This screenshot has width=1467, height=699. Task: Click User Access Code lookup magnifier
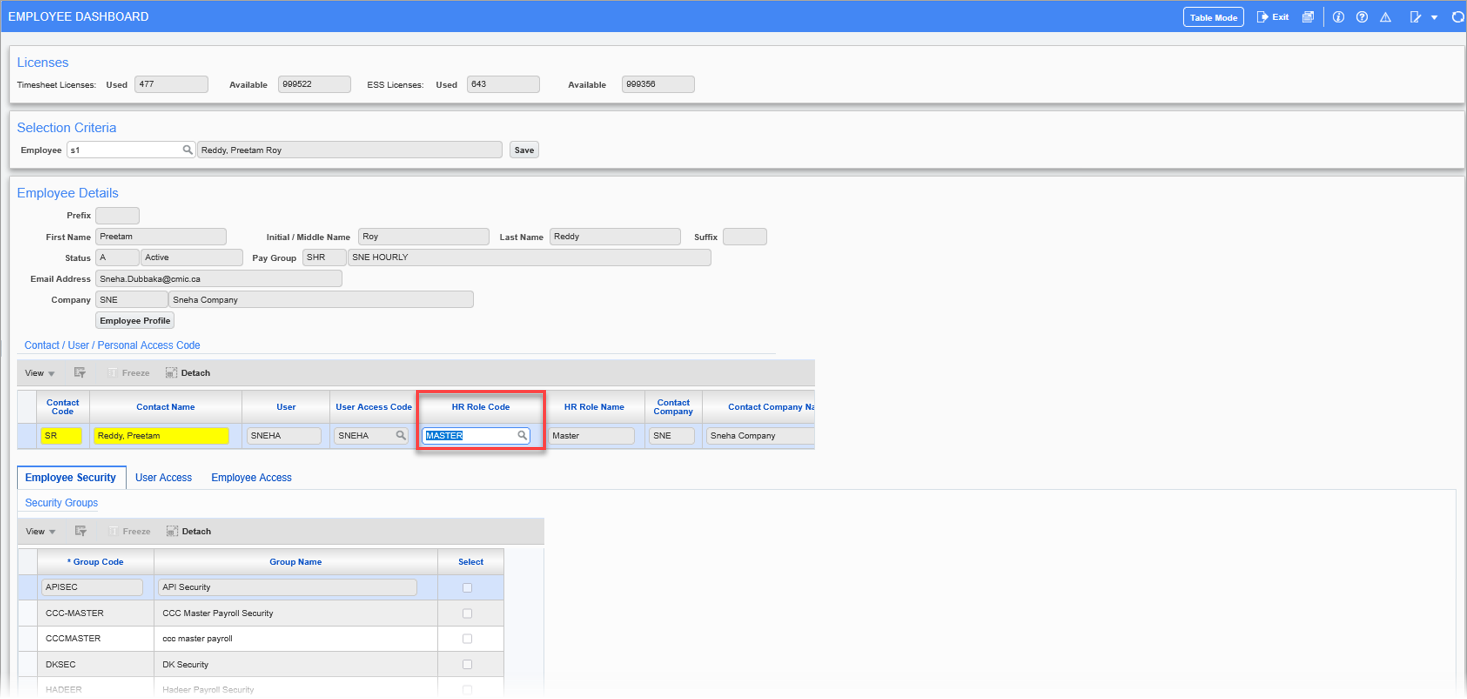tap(401, 436)
